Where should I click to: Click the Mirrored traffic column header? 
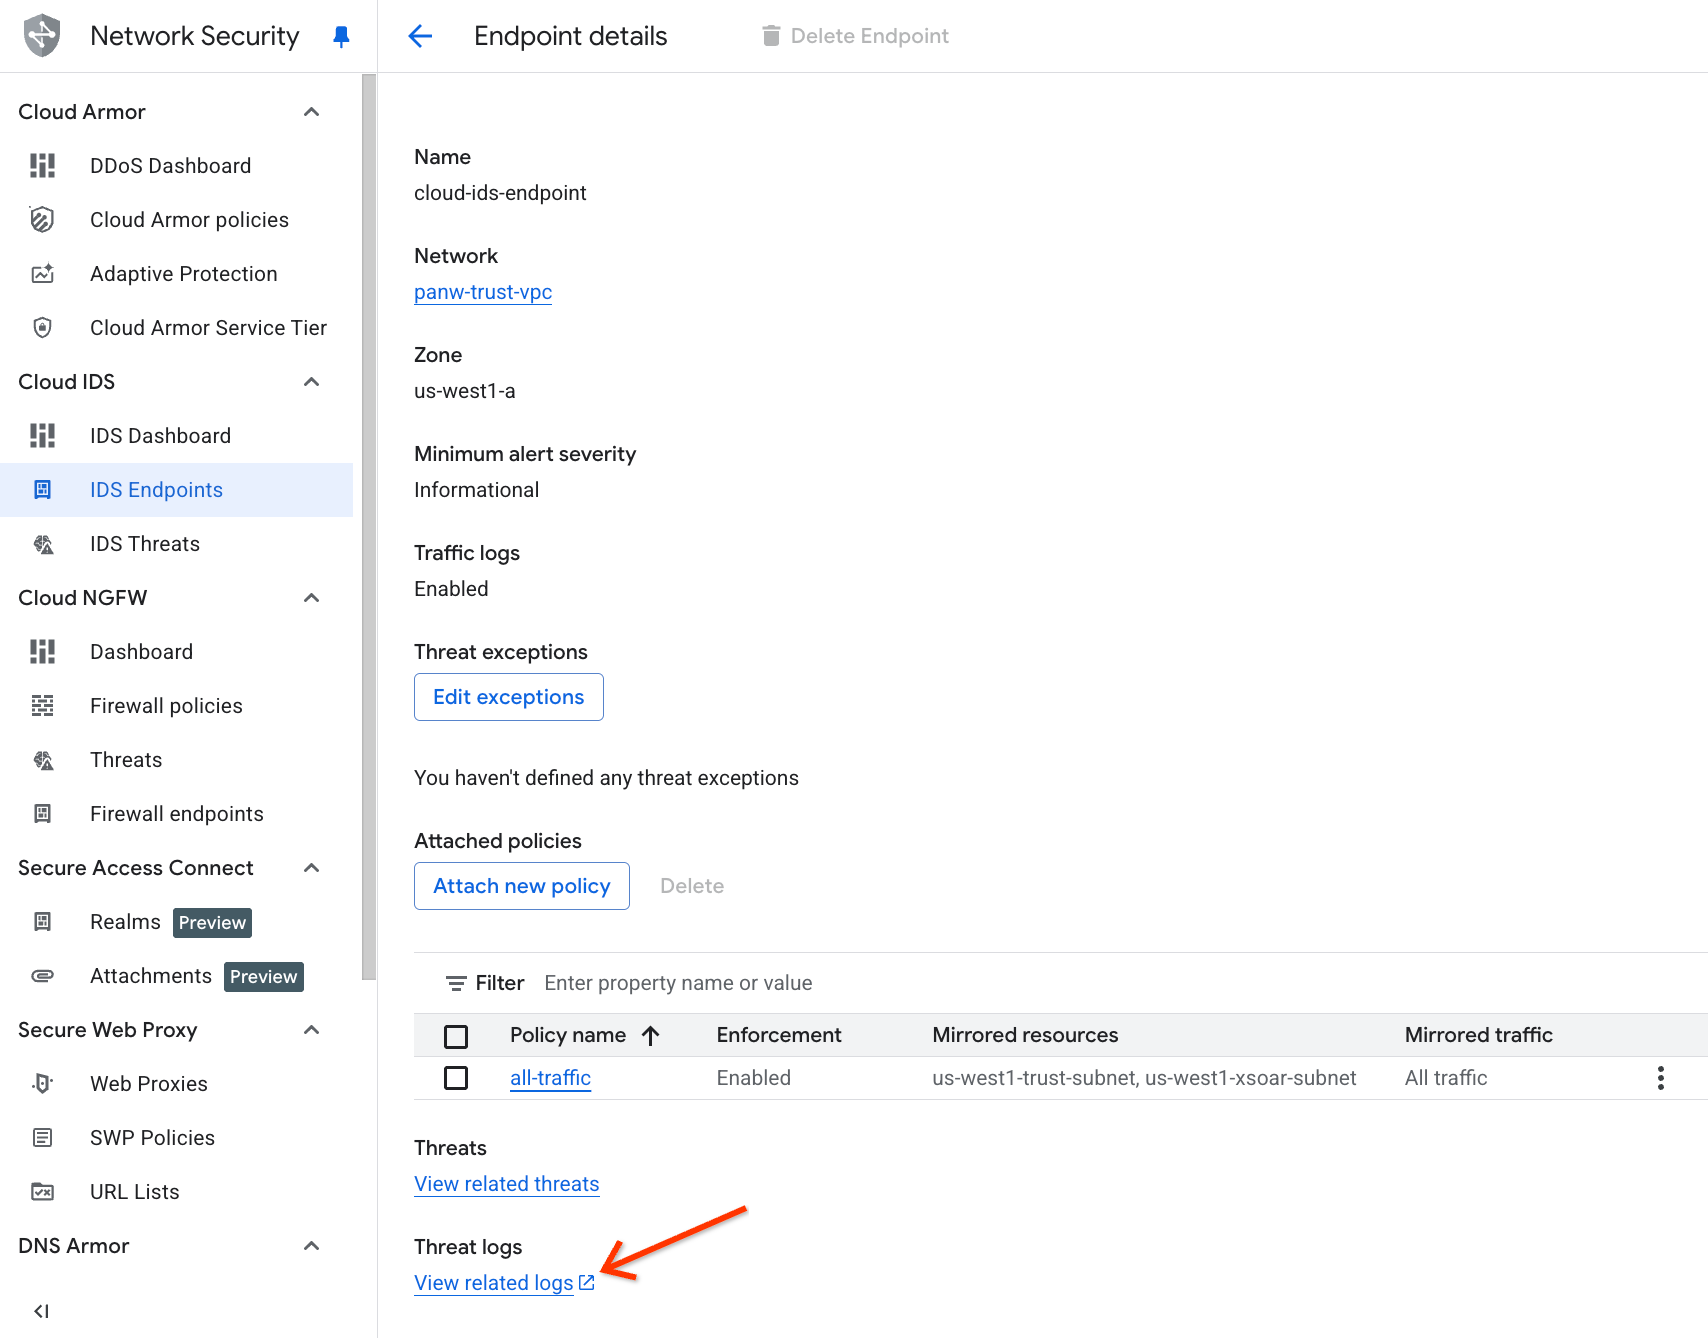[x=1479, y=1035]
